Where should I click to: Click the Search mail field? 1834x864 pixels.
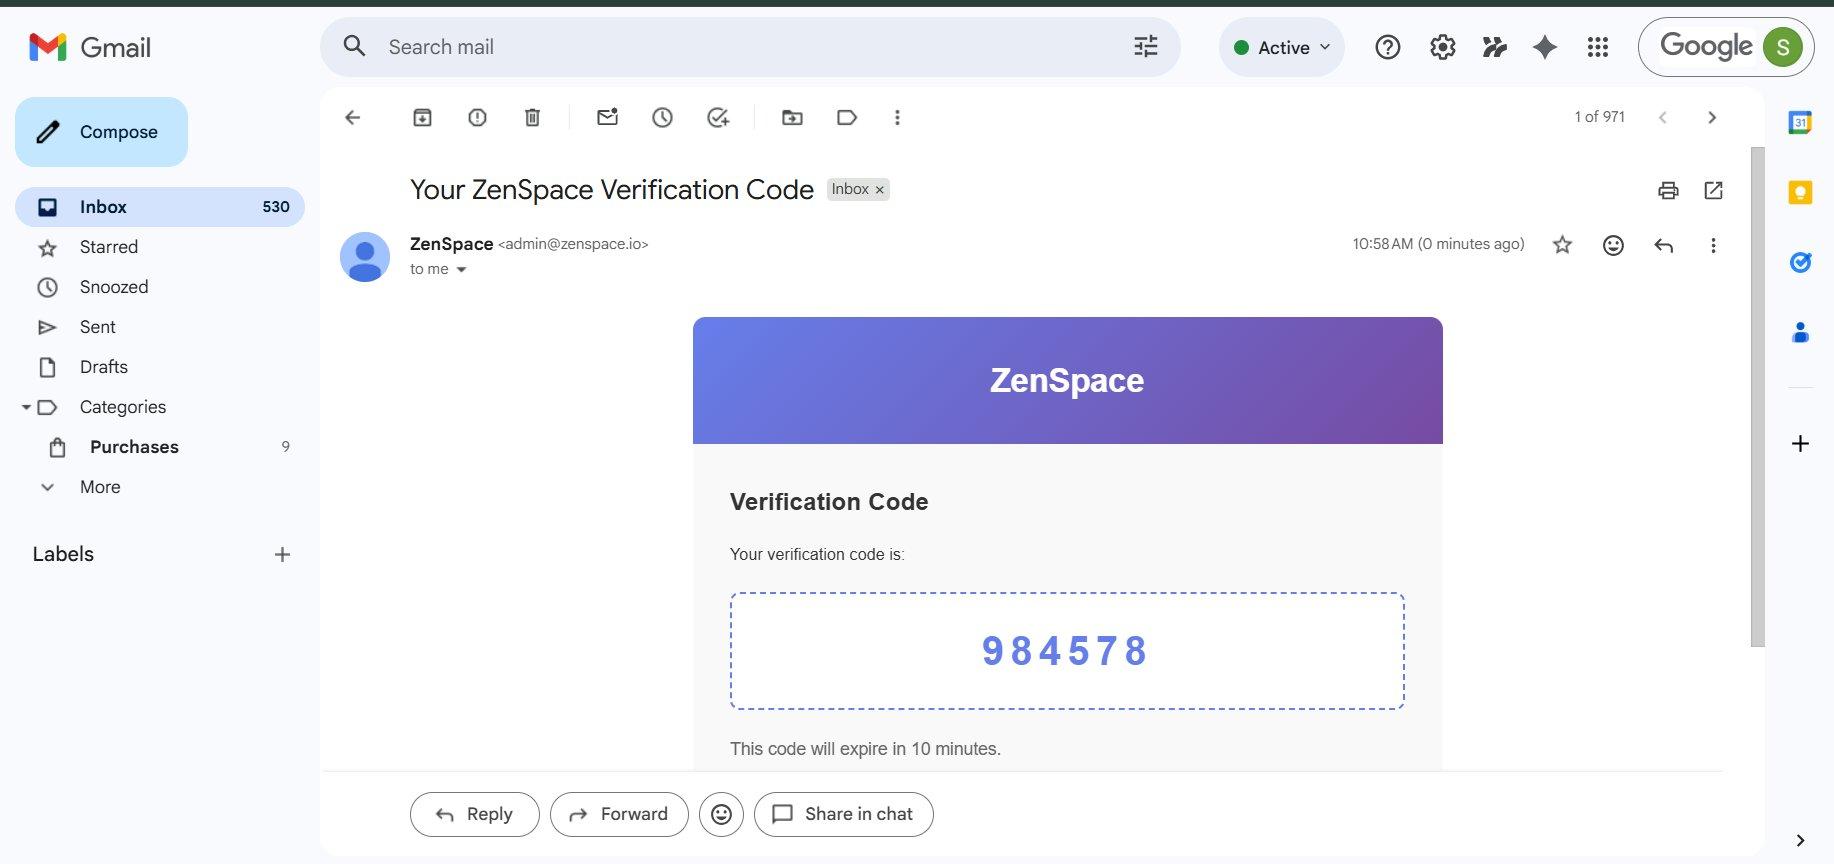click(750, 47)
